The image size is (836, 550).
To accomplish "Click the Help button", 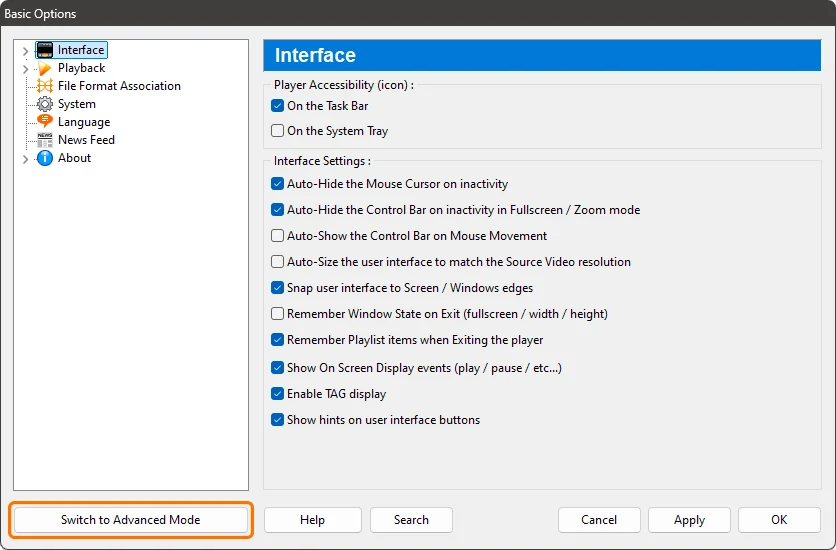I will click(x=312, y=520).
